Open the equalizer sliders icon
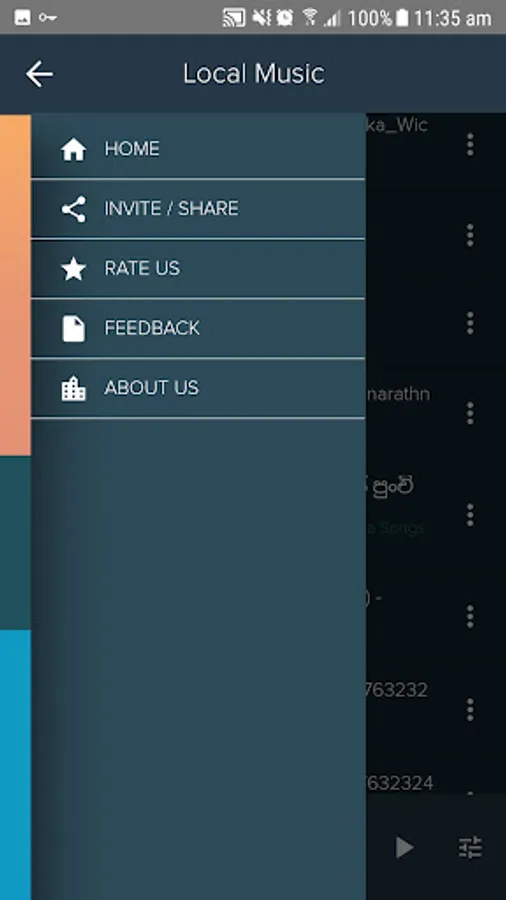506x900 pixels. [470, 848]
